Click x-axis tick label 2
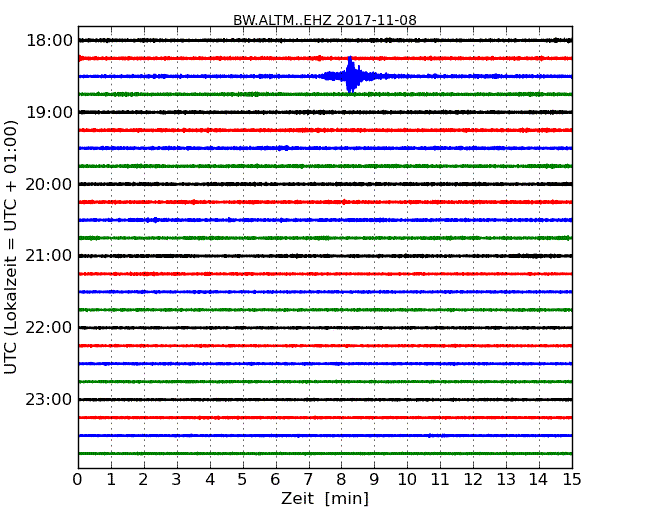 (143, 480)
